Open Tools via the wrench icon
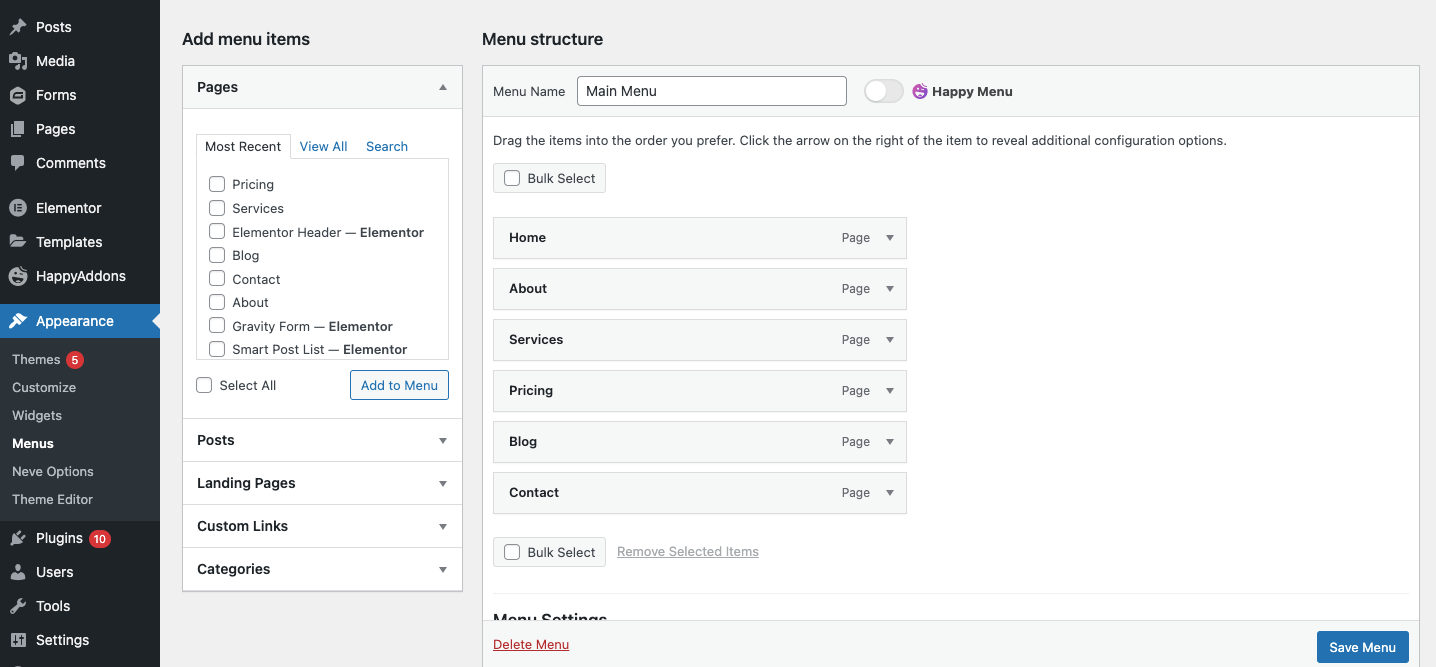This screenshot has height=667, width=1436. pyautogui.click(x=18, y=606)
